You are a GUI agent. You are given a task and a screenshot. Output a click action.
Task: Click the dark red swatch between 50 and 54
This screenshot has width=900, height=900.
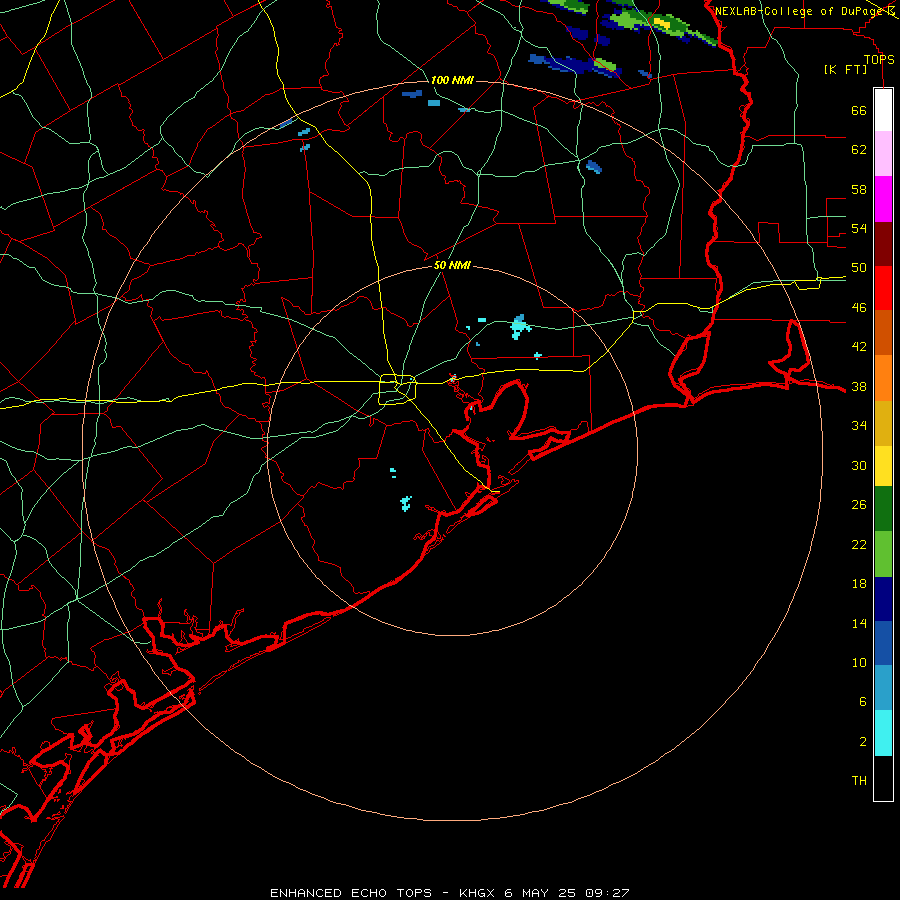click(x=883, y=244)
